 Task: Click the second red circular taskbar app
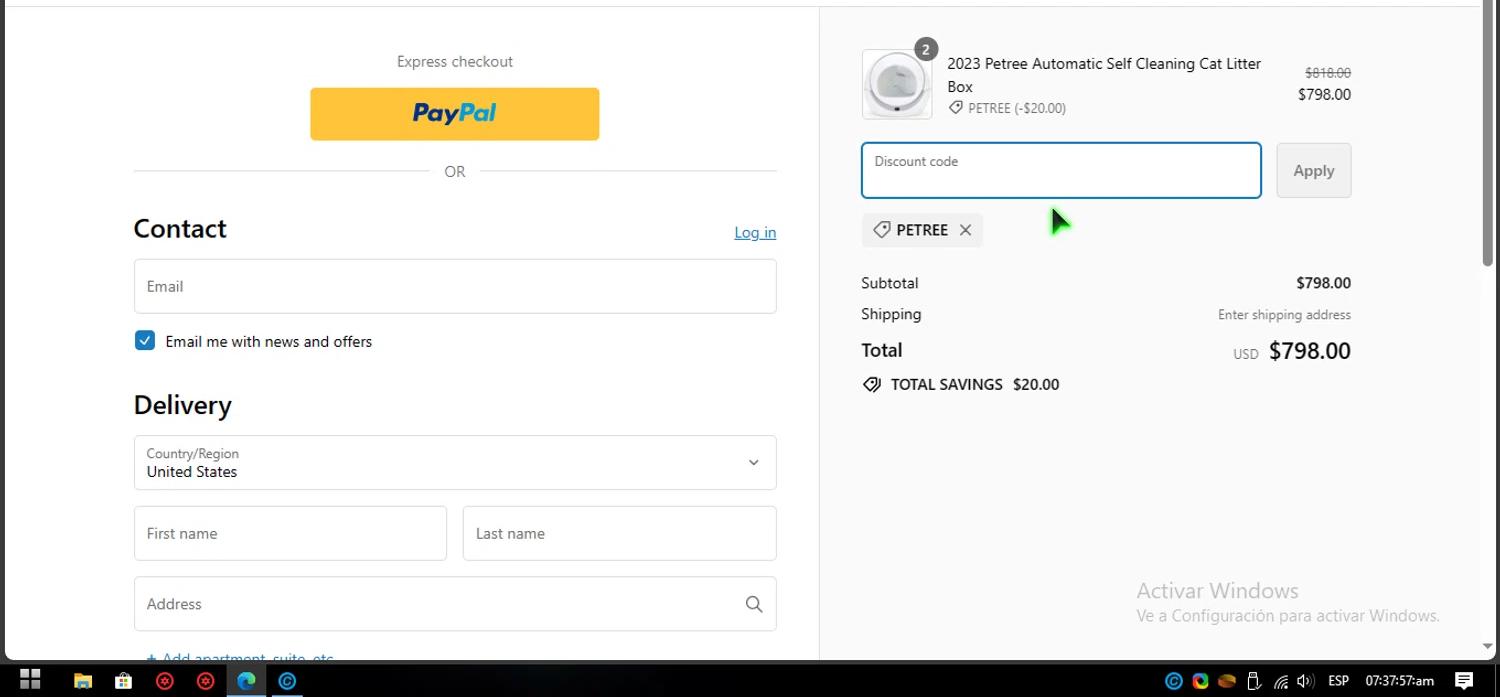click(x=205, y=681)
